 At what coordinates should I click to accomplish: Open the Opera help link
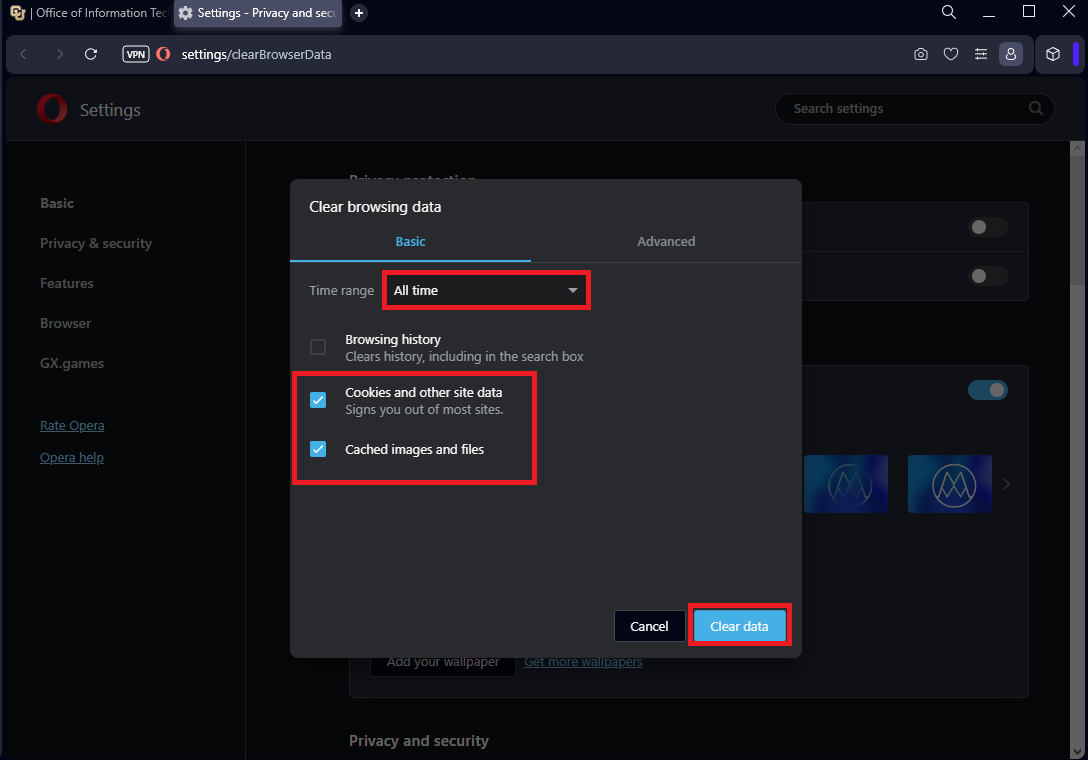72,457
